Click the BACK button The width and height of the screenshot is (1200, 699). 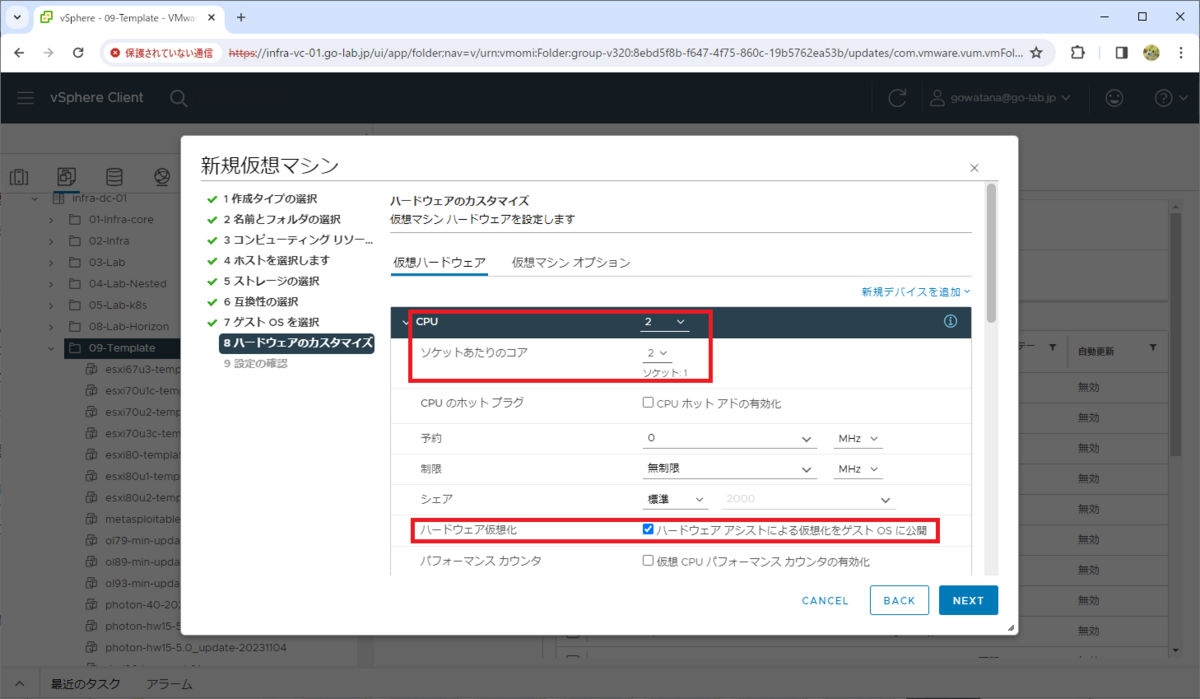[900, 600]
